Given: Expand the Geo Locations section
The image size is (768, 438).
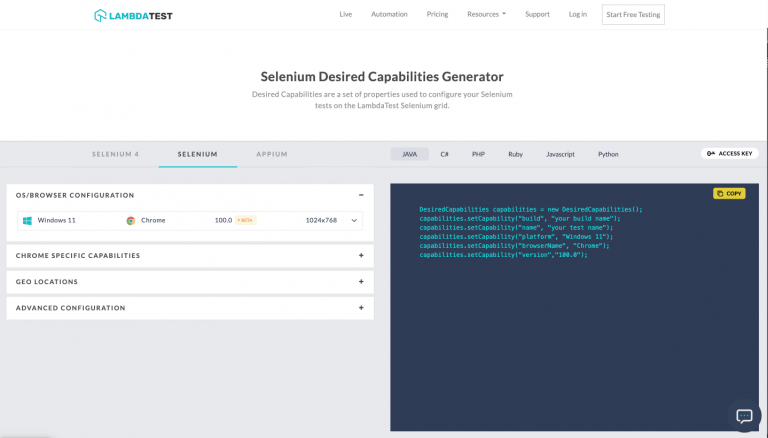Looking at the screenshot, I should click(x=361, y=282).
